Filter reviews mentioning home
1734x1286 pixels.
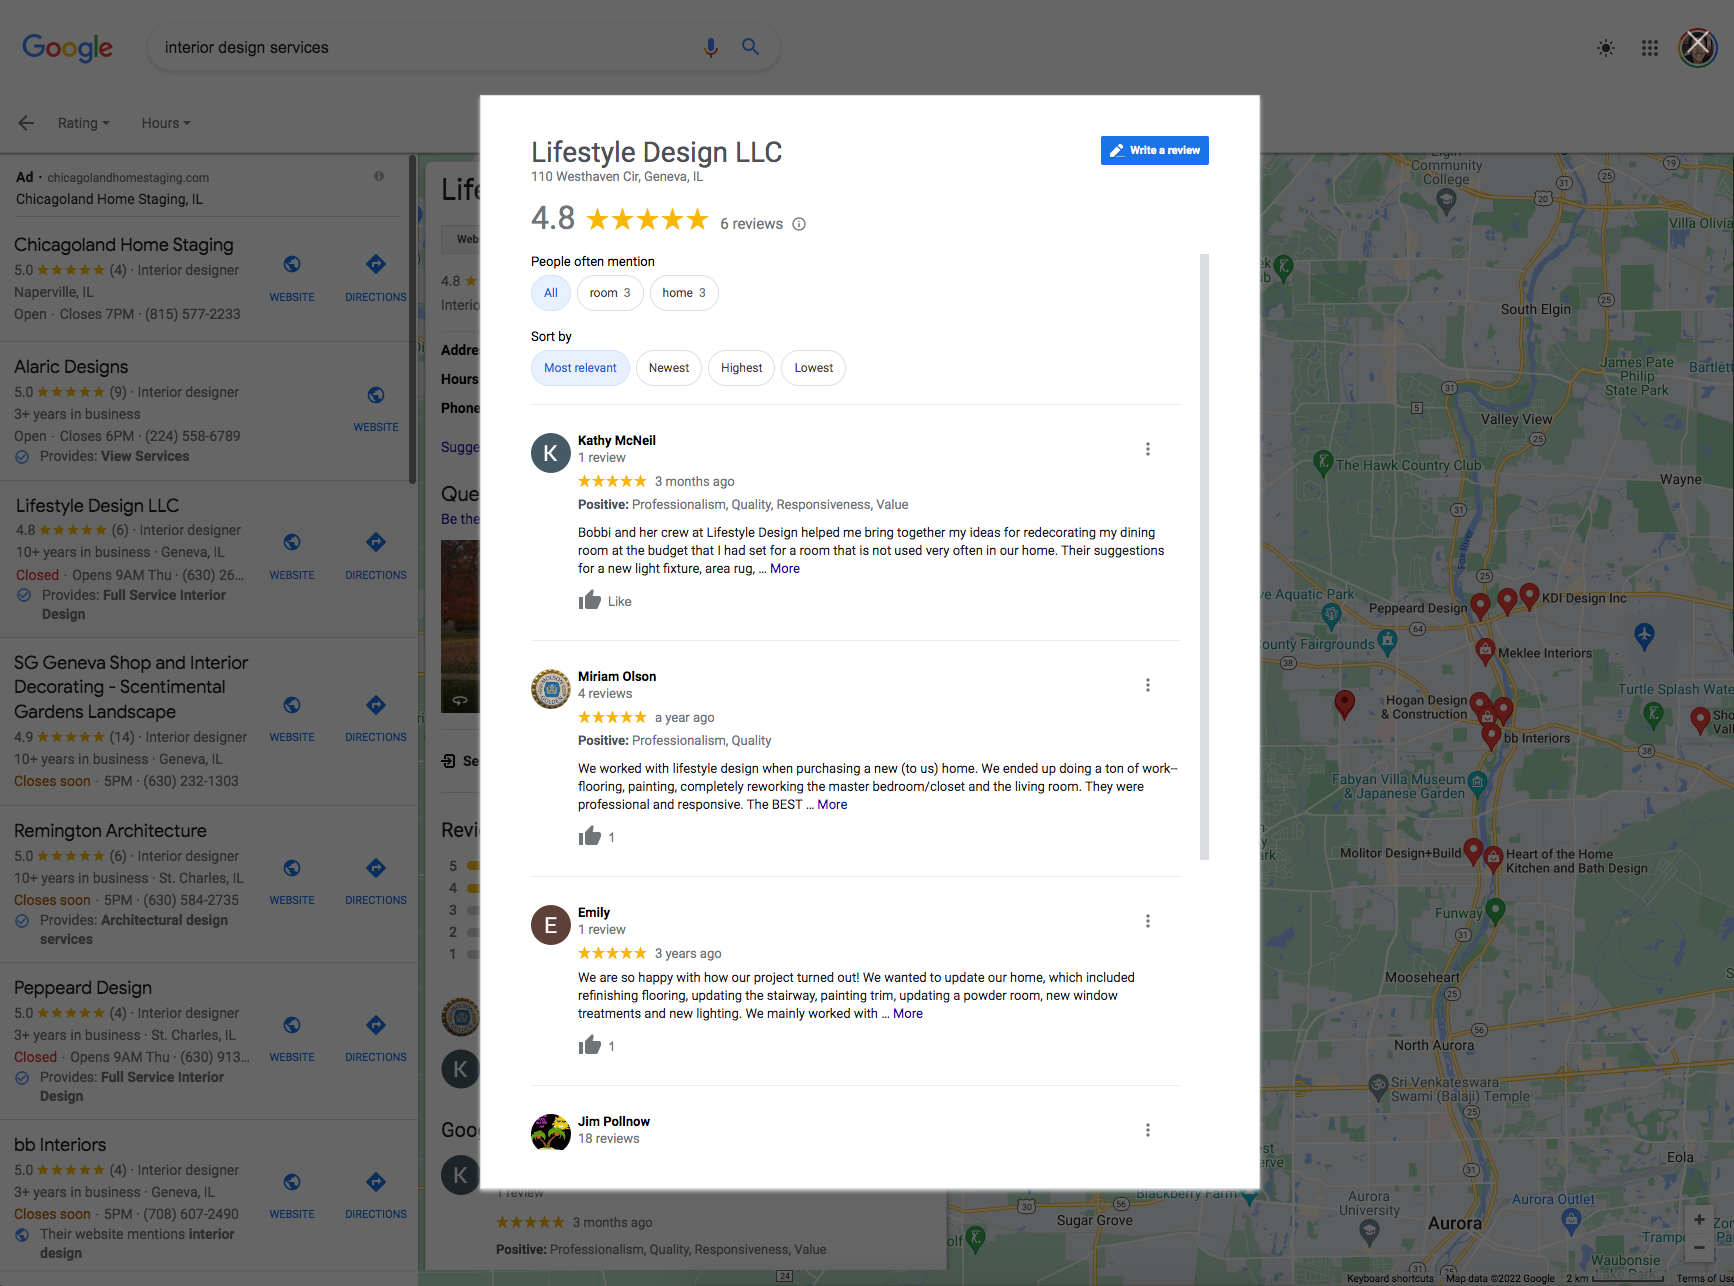click(684, 293)
